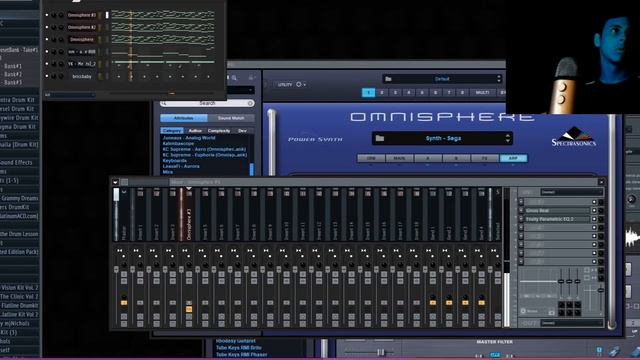The image size is (640, 360).
Task: Select Omnisphere part 2 button
Action: [x=382, y=93]
